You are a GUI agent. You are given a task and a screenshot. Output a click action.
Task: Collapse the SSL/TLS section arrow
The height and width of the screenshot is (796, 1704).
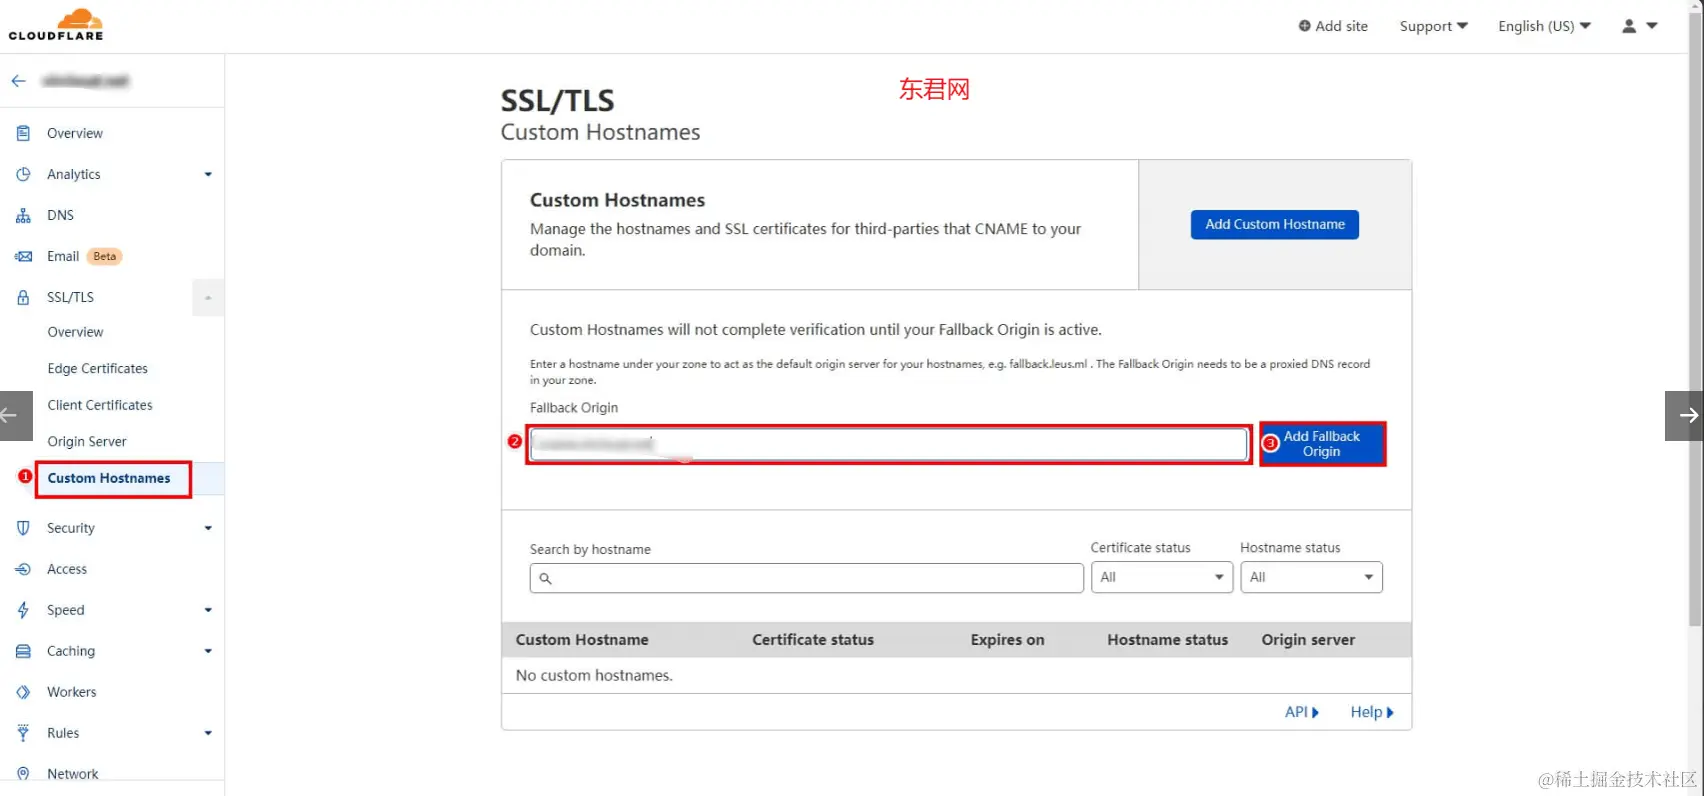point(208,297)
